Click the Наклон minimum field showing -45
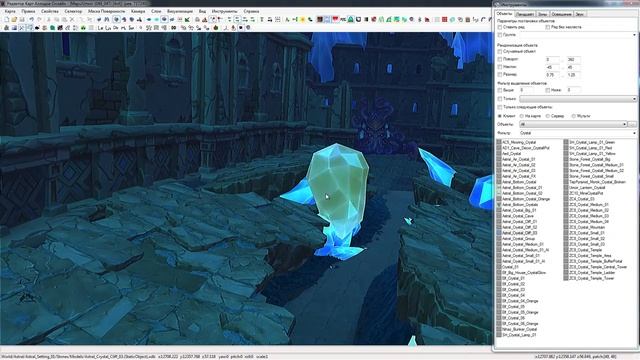640x360 pixels. [553, 67]
